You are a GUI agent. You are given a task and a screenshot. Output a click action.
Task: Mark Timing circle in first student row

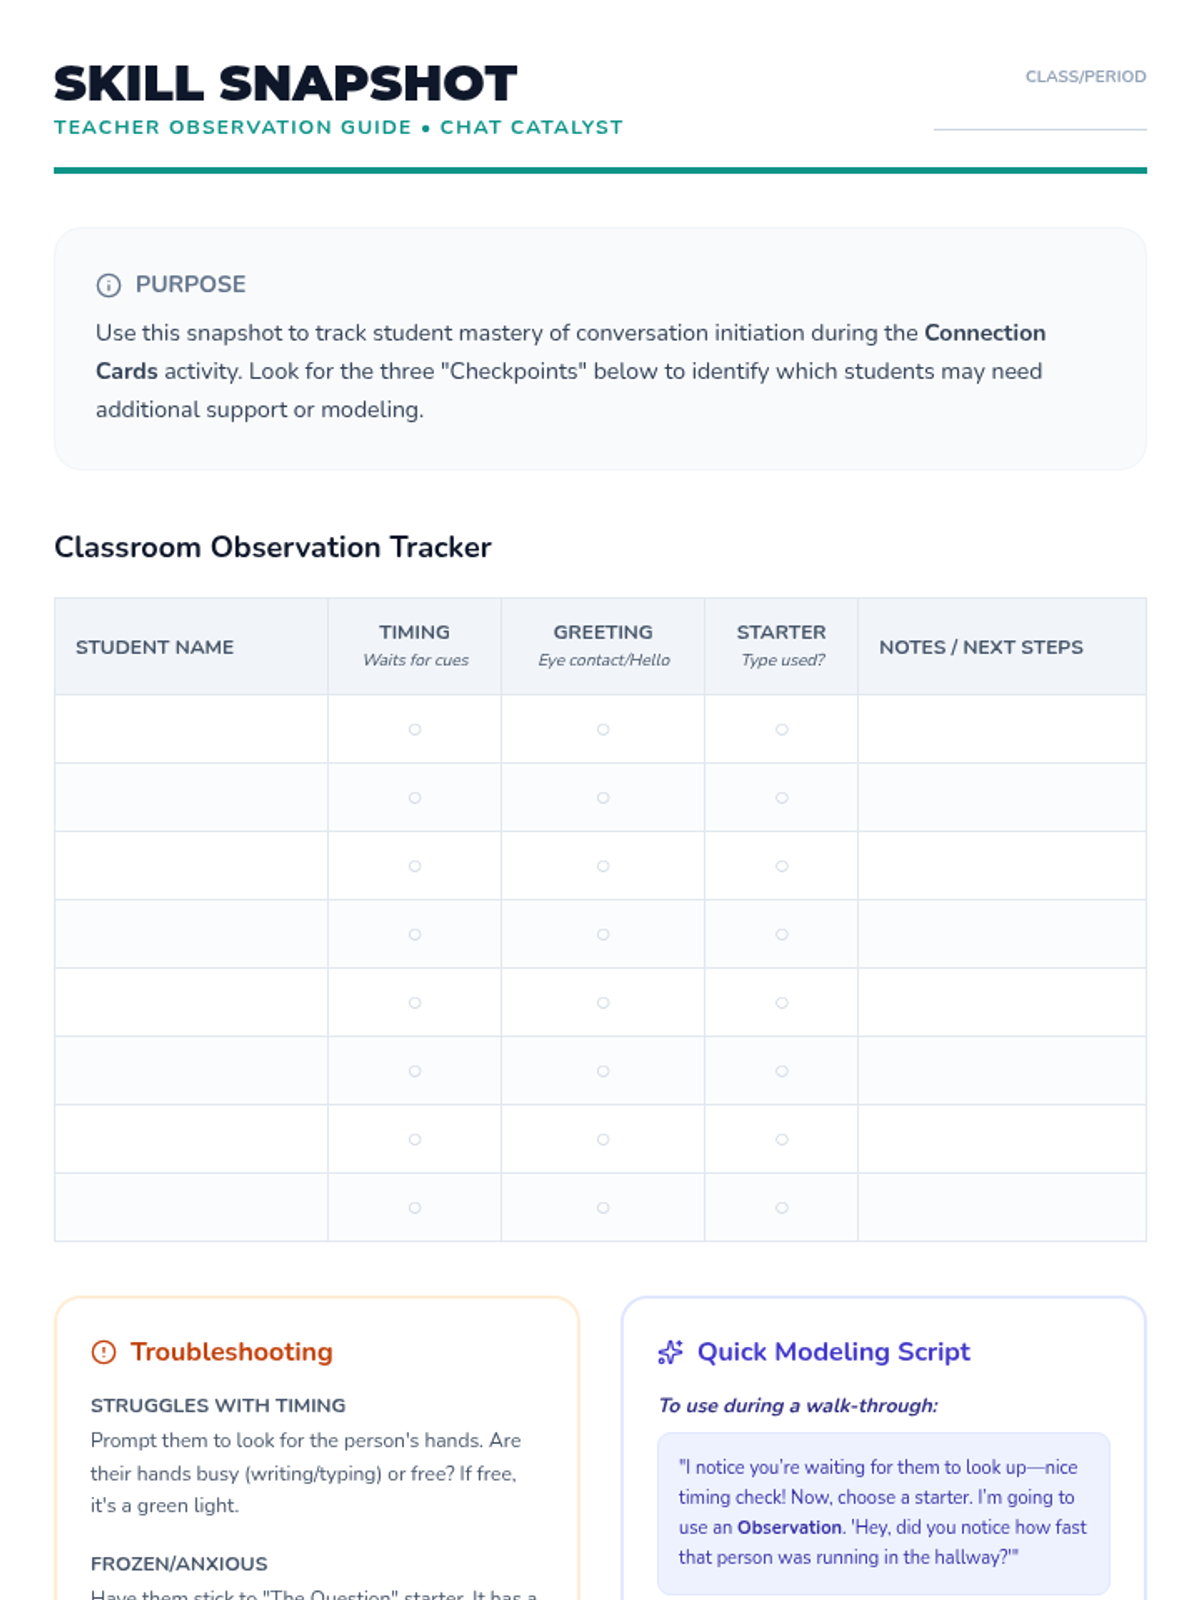pos(415,730)
